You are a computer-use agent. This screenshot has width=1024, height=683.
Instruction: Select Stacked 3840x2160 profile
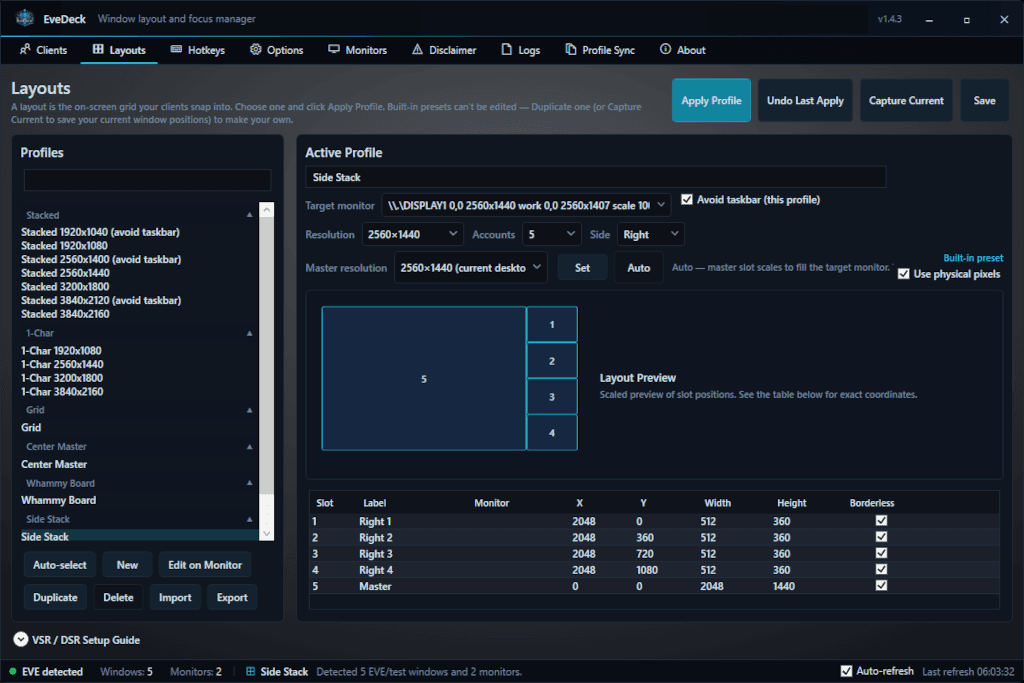click(65, 314)
